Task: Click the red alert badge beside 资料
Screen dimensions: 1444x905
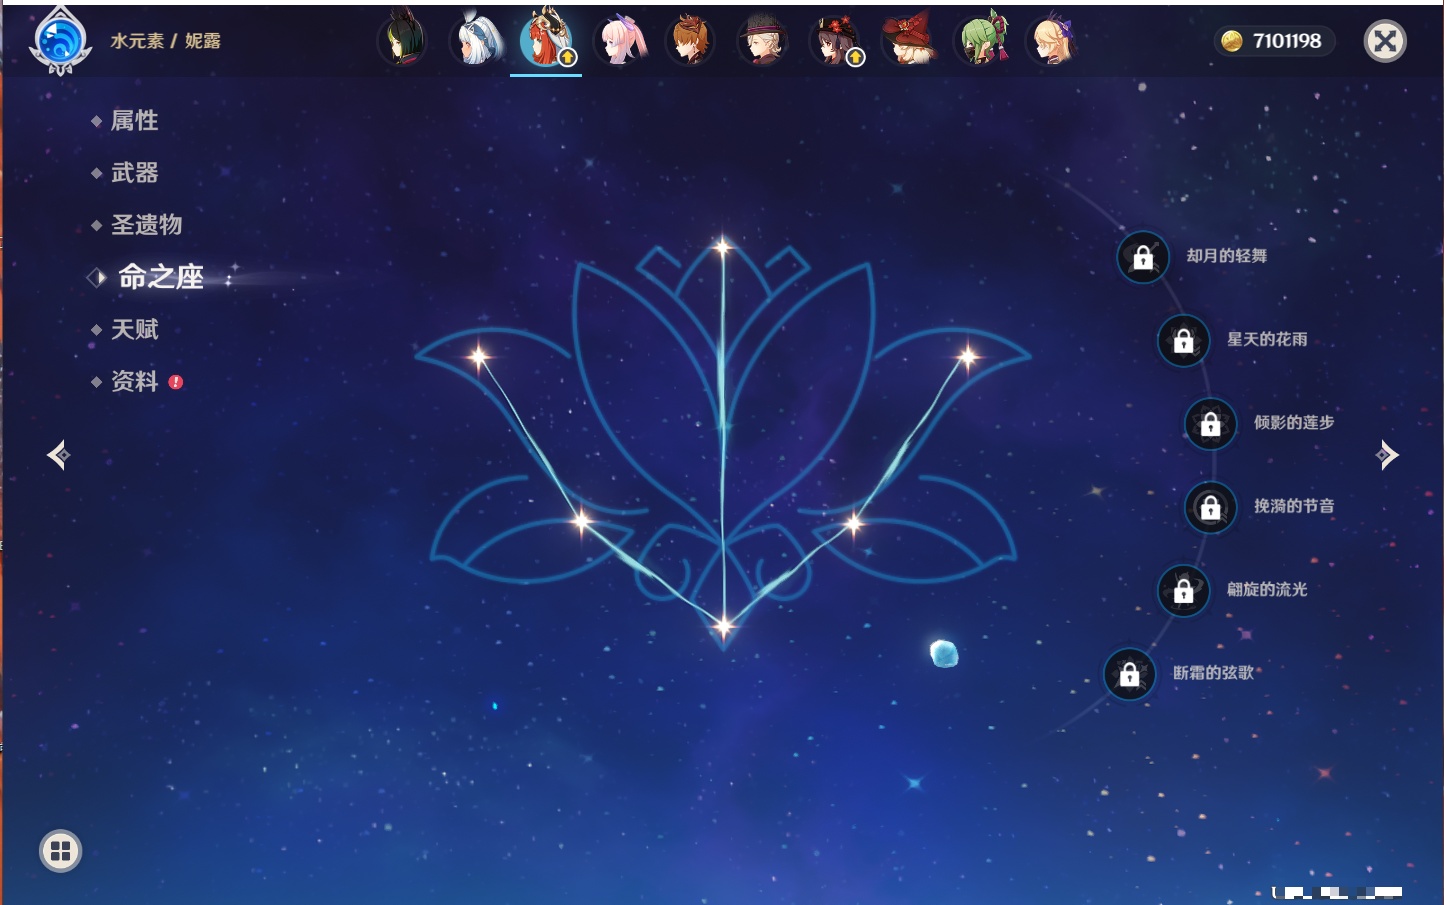Action: (x=176, y=382)
